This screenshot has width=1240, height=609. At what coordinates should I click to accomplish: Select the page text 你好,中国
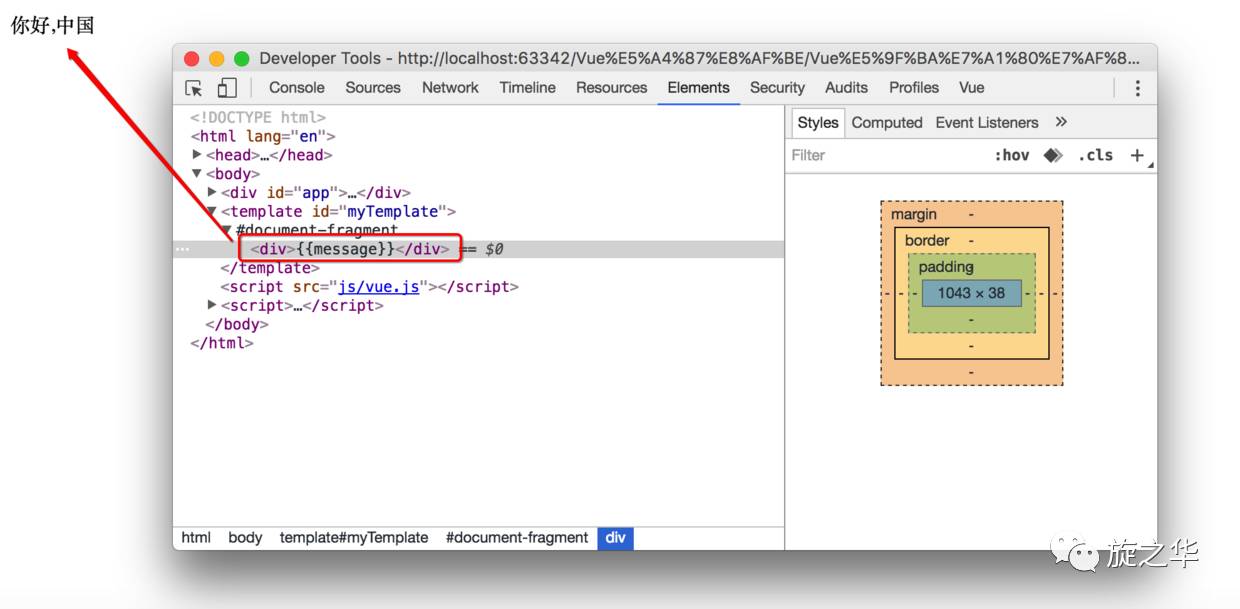[52, 26]
